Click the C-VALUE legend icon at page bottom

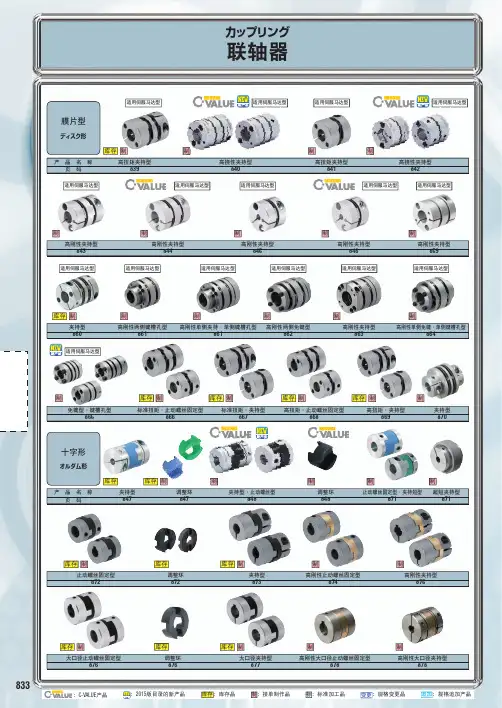(x=58, y=694)
